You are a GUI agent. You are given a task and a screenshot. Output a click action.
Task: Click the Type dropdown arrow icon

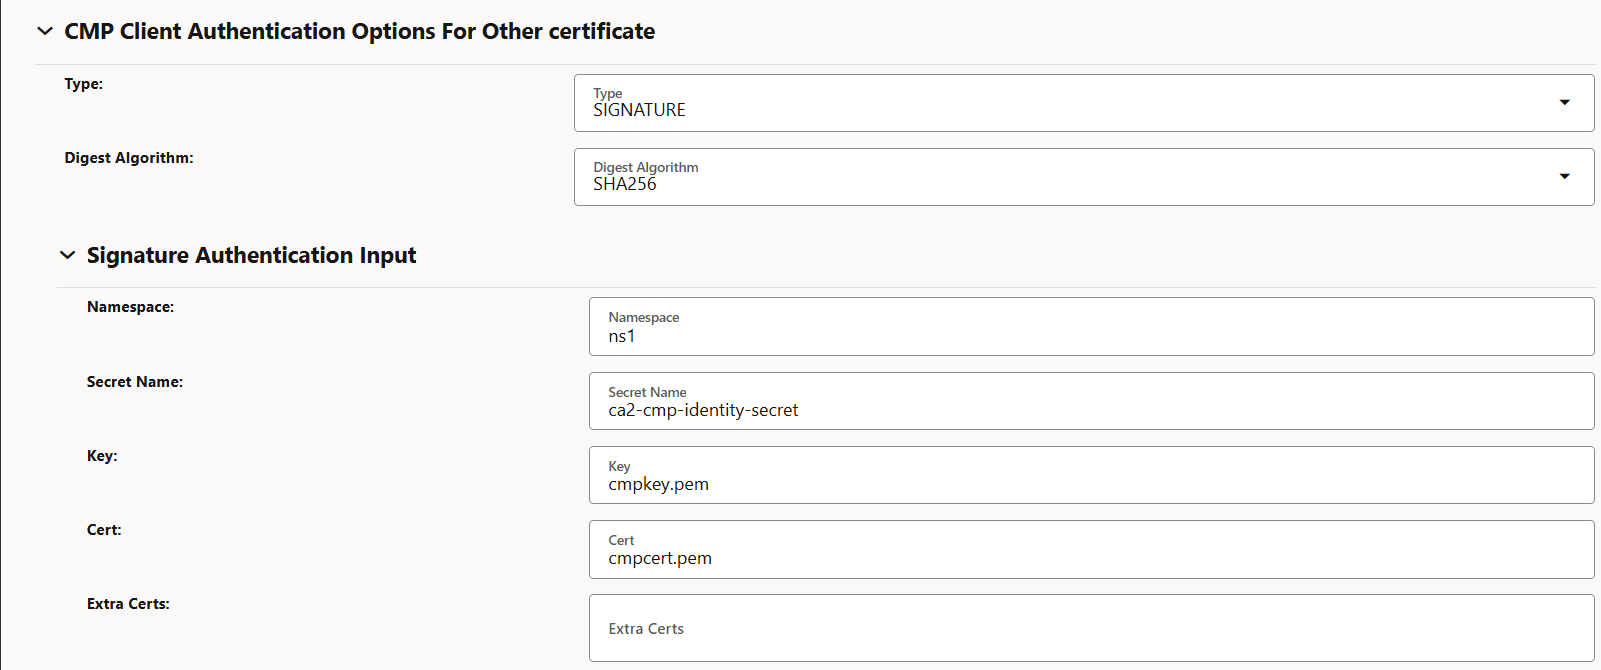[x=1564, y=103]
